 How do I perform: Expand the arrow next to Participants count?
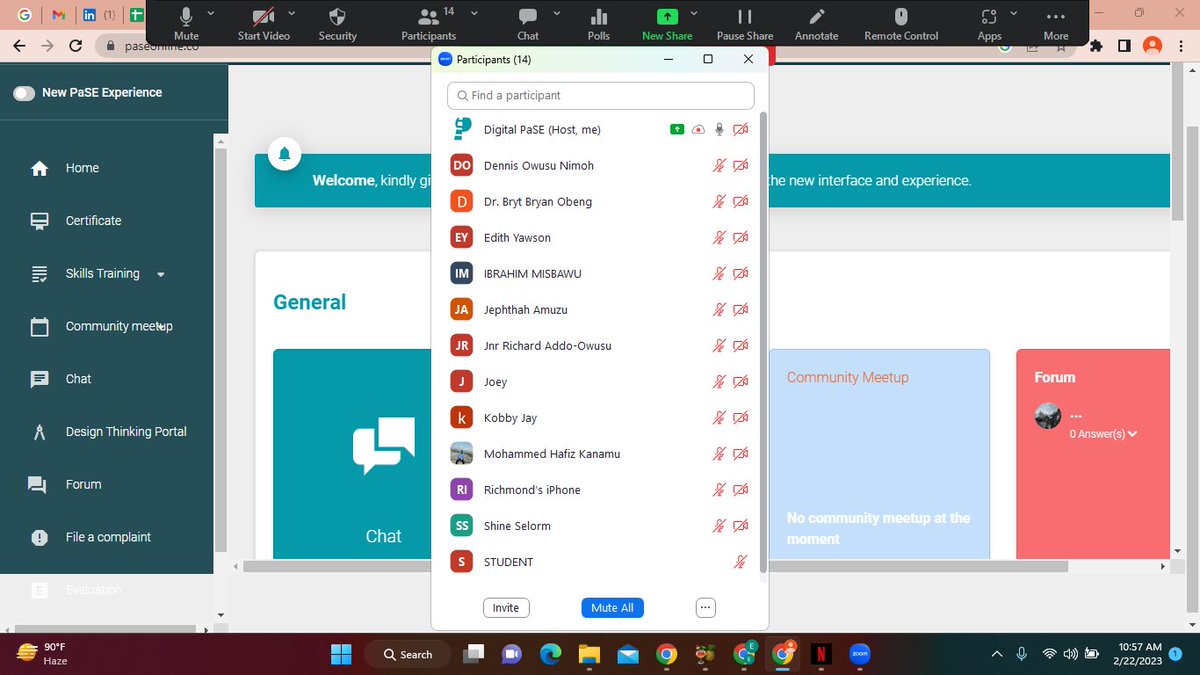pos(474,14)
